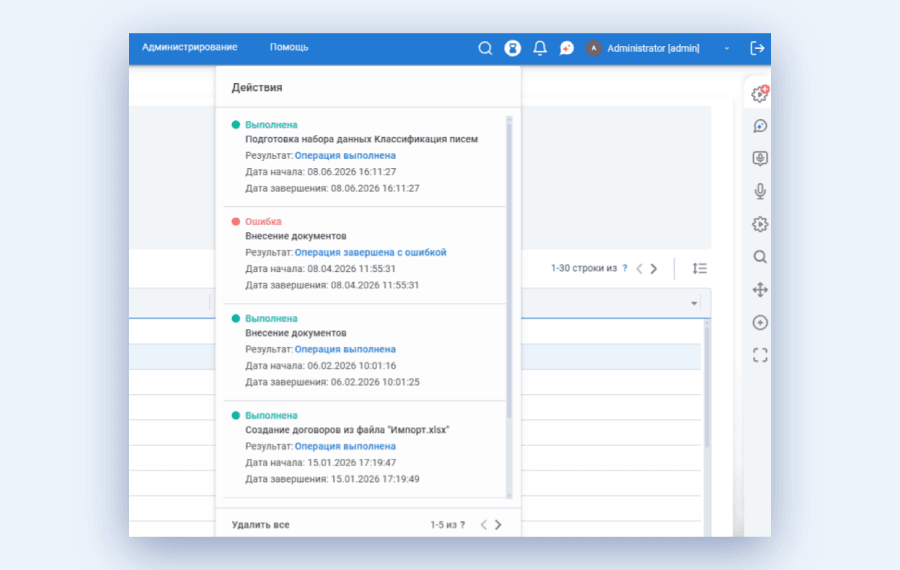Open the notifications bell
Image resolution: width=900 pixels, height=570 pixels.
(x=540, y=48)
